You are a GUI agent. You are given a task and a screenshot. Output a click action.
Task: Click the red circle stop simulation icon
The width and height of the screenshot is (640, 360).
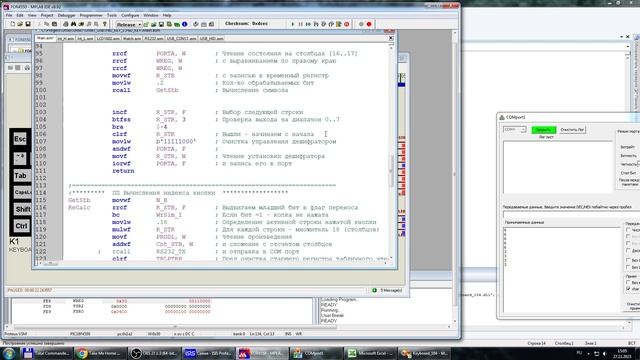[369, 24]
